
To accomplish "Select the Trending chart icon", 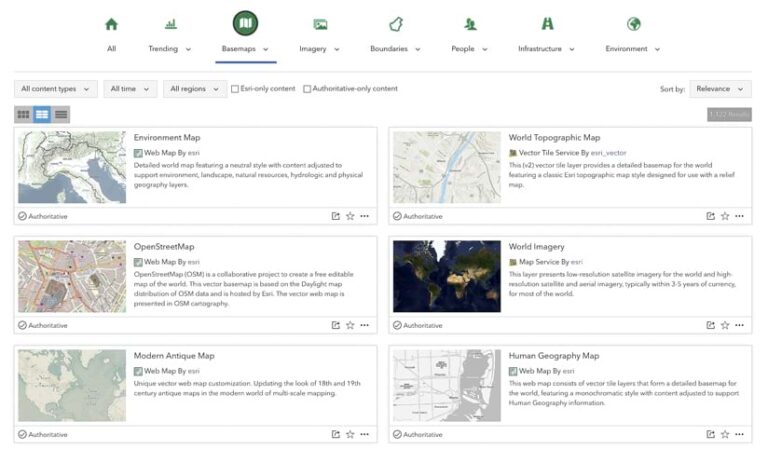I will coord(170,24).
